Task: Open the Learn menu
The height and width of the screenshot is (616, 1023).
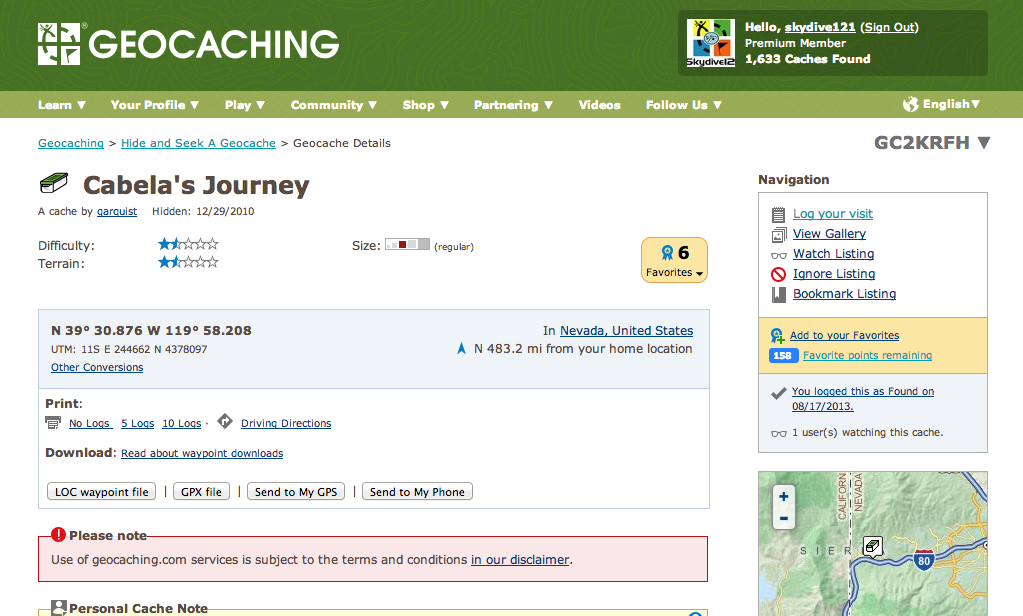Action: (x=62, y=104)
